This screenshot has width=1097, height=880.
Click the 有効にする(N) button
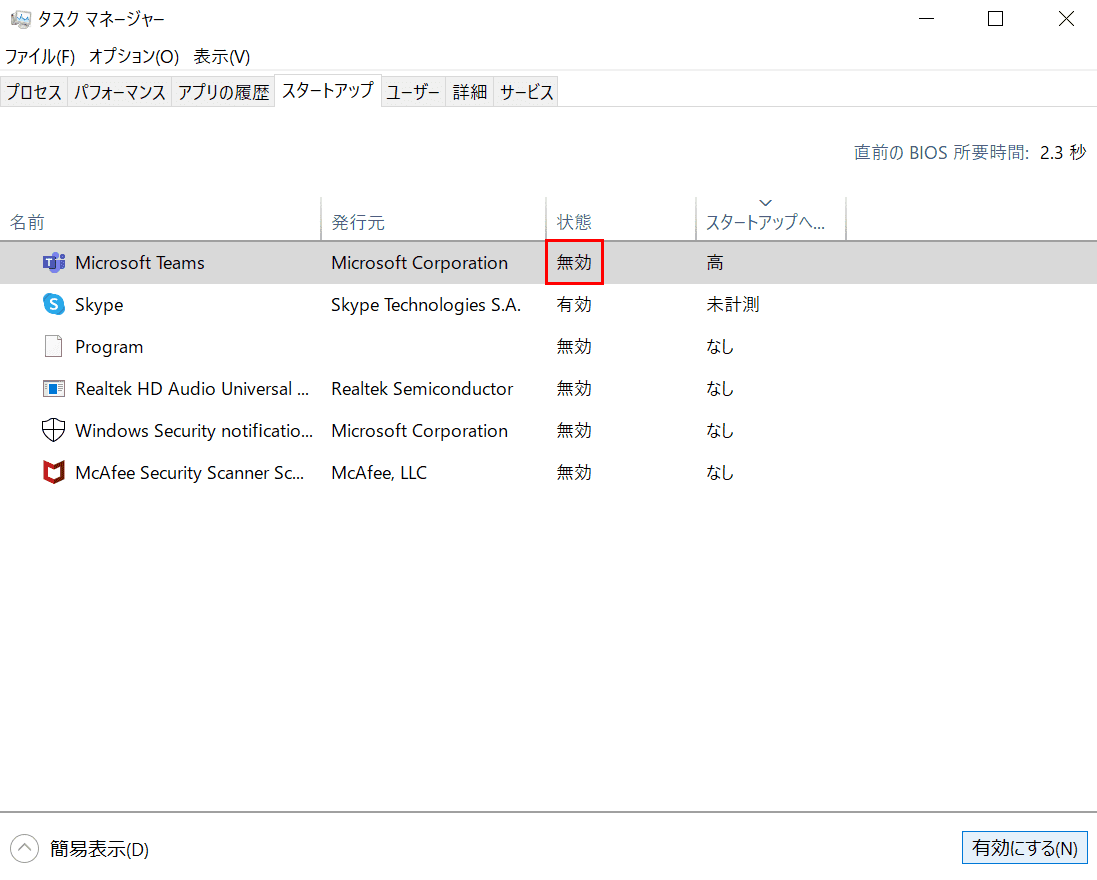click(1024, 848)
